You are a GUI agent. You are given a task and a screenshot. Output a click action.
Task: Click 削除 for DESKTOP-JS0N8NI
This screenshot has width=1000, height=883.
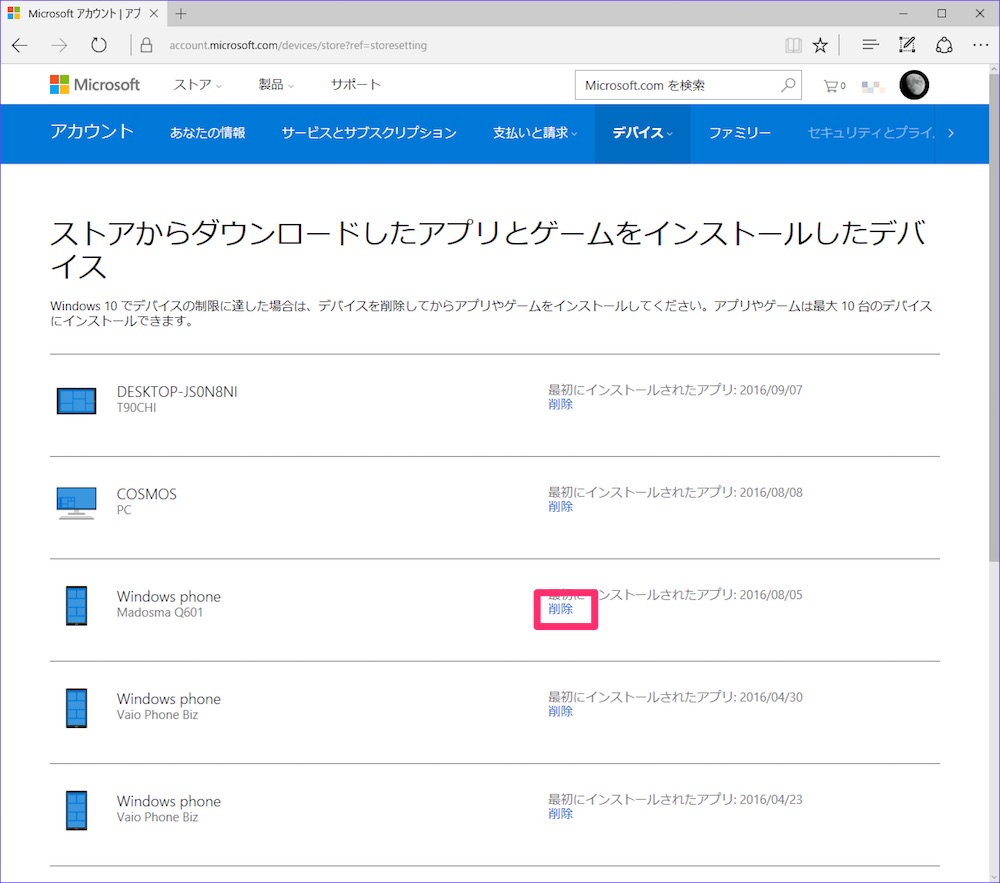561,404
